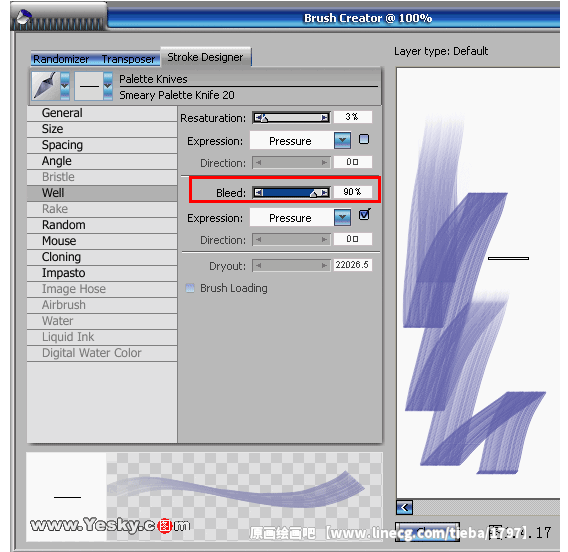Toggle the Resaturation expression invert checkbox
The width and height of the screenshot is (568, 552).
(364, 139)
